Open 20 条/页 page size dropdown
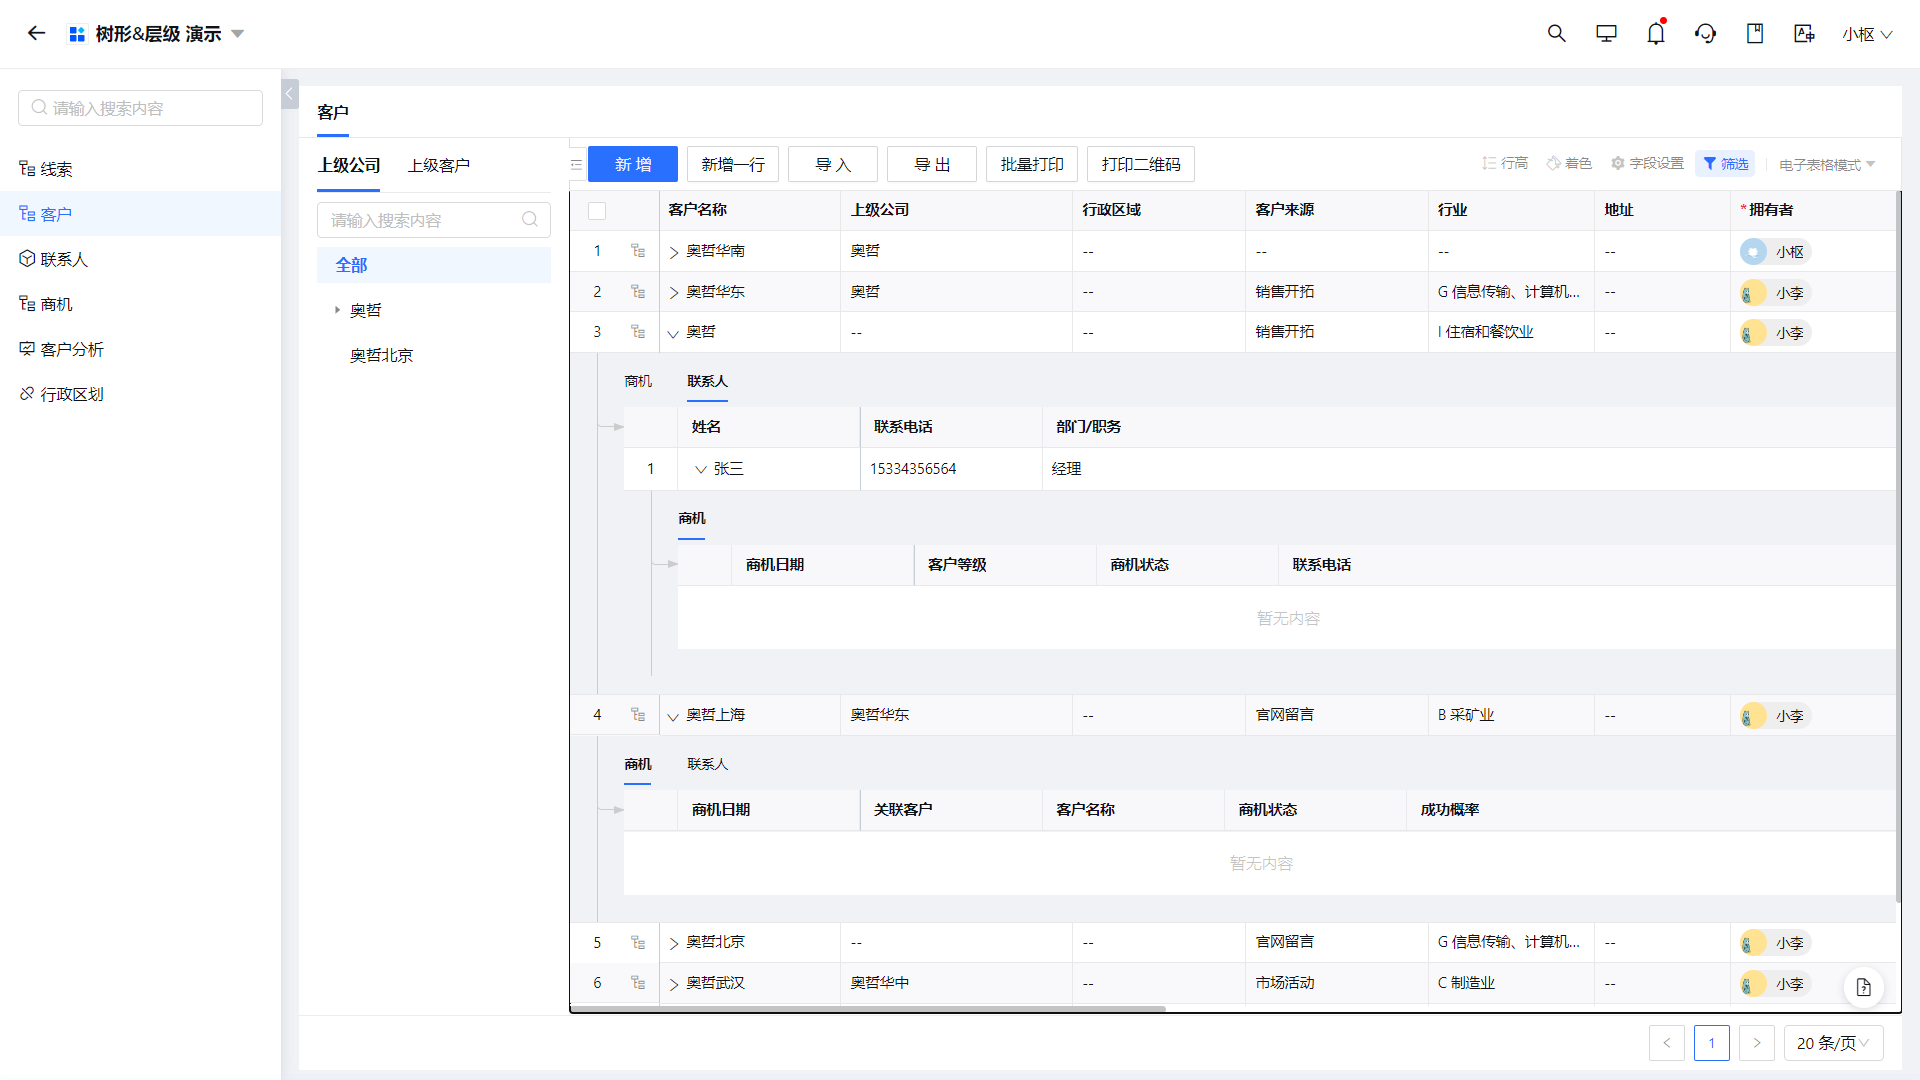Screen dimensions: 1920x1080 [x=1833, y=1043]
